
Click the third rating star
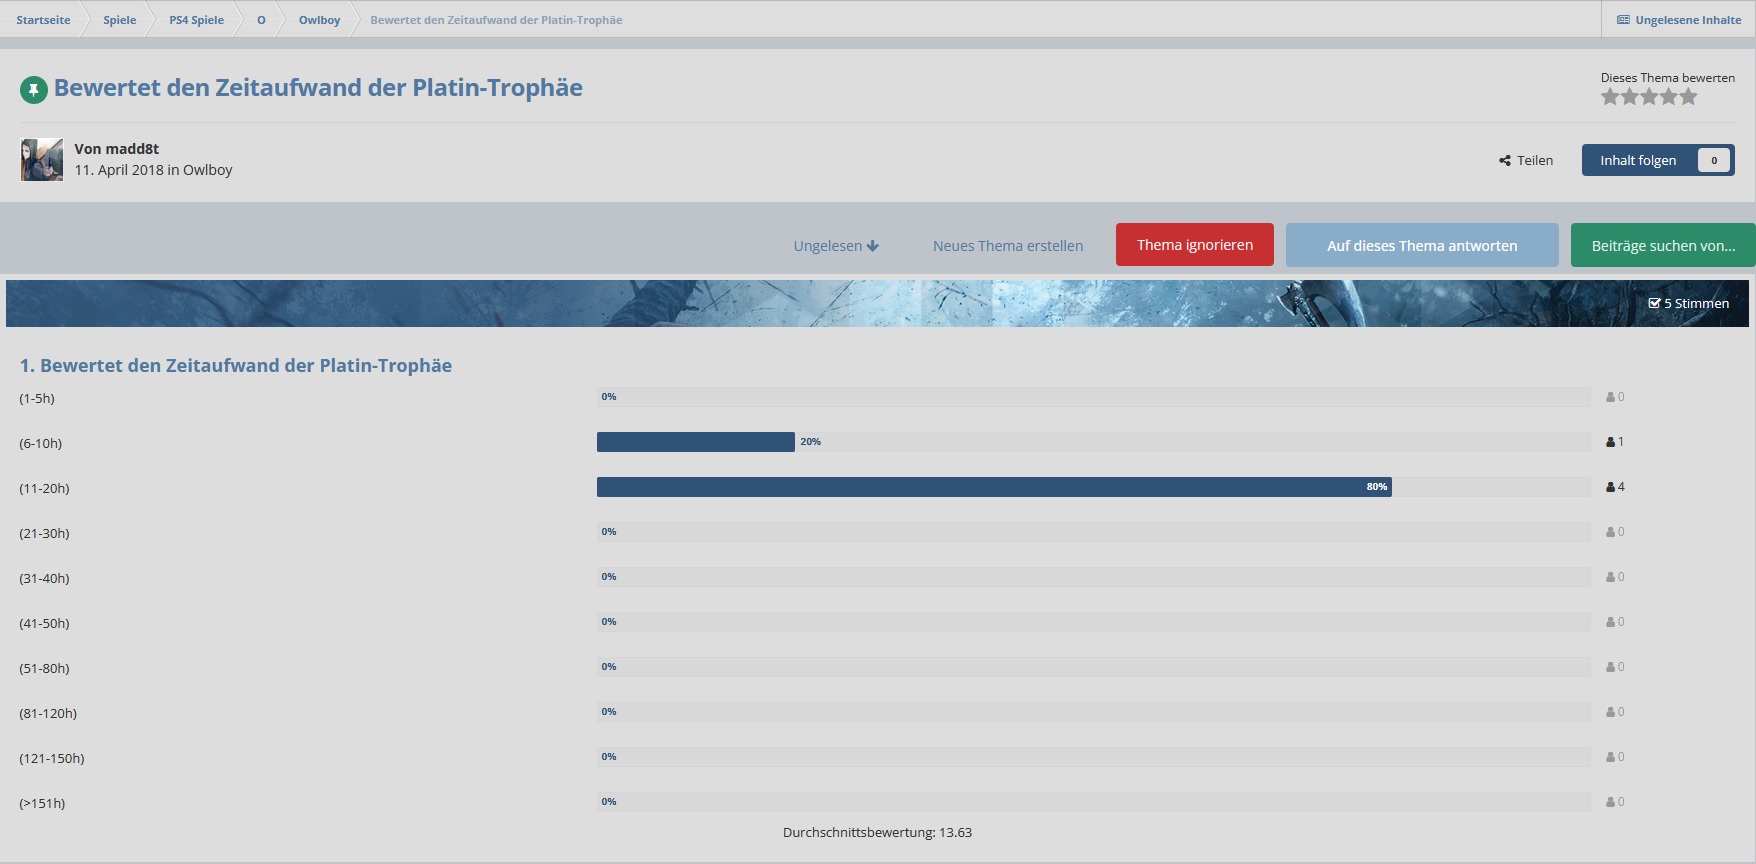coord(1649,97)
